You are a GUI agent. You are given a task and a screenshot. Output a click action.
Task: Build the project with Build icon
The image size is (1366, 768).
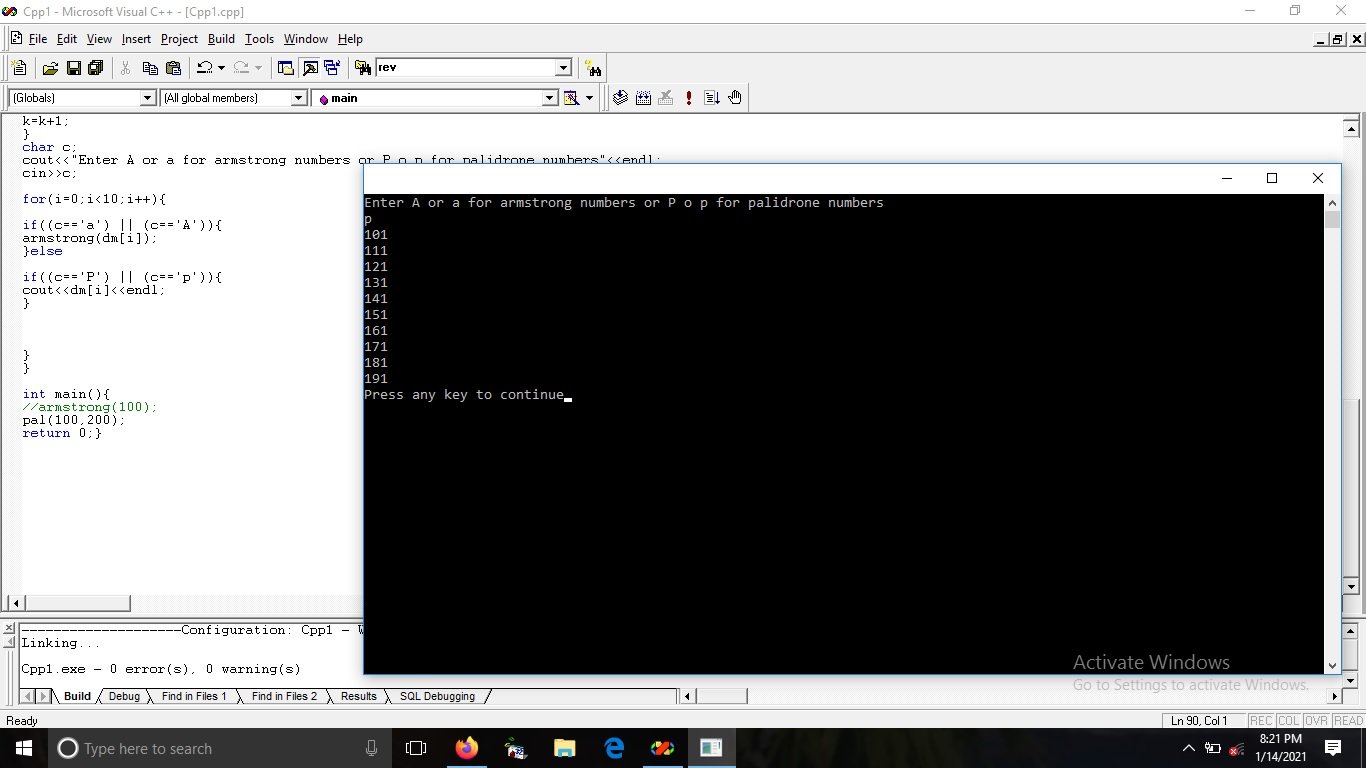pos(643,98)
